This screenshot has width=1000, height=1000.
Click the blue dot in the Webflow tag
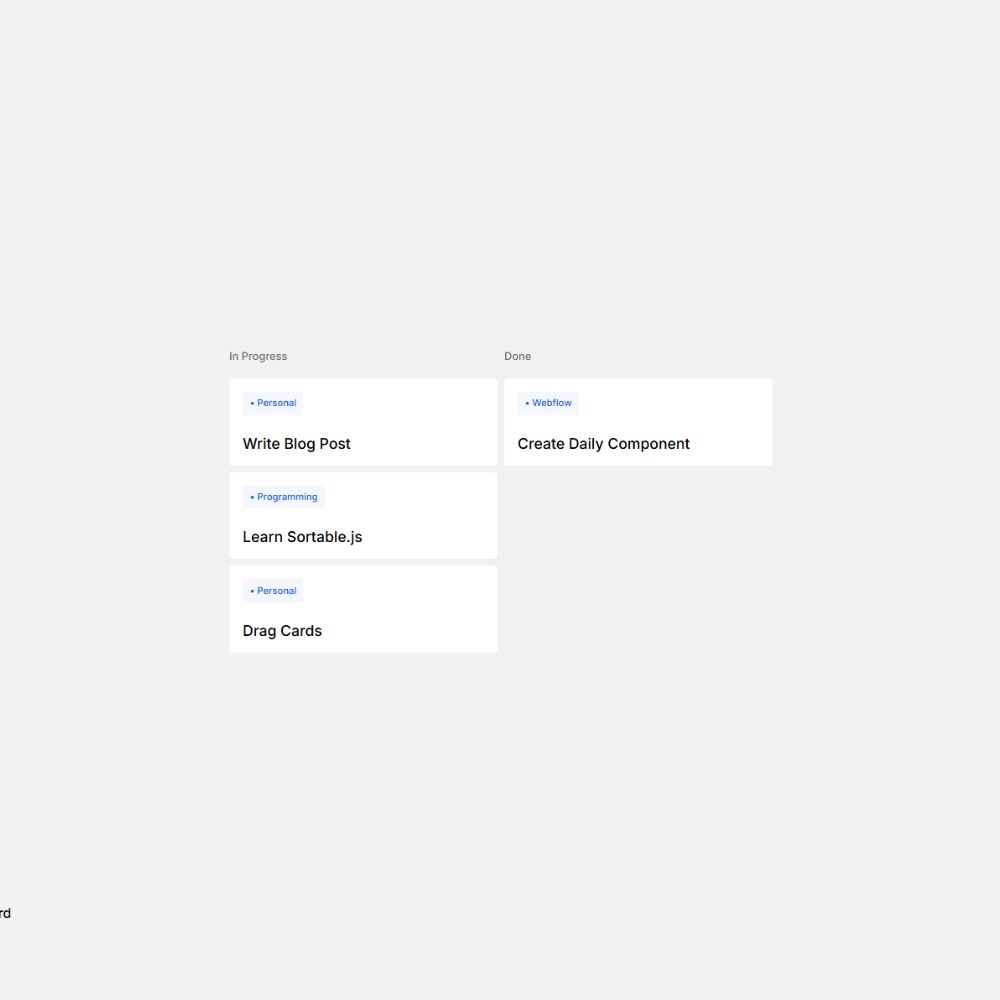[527, 404]
